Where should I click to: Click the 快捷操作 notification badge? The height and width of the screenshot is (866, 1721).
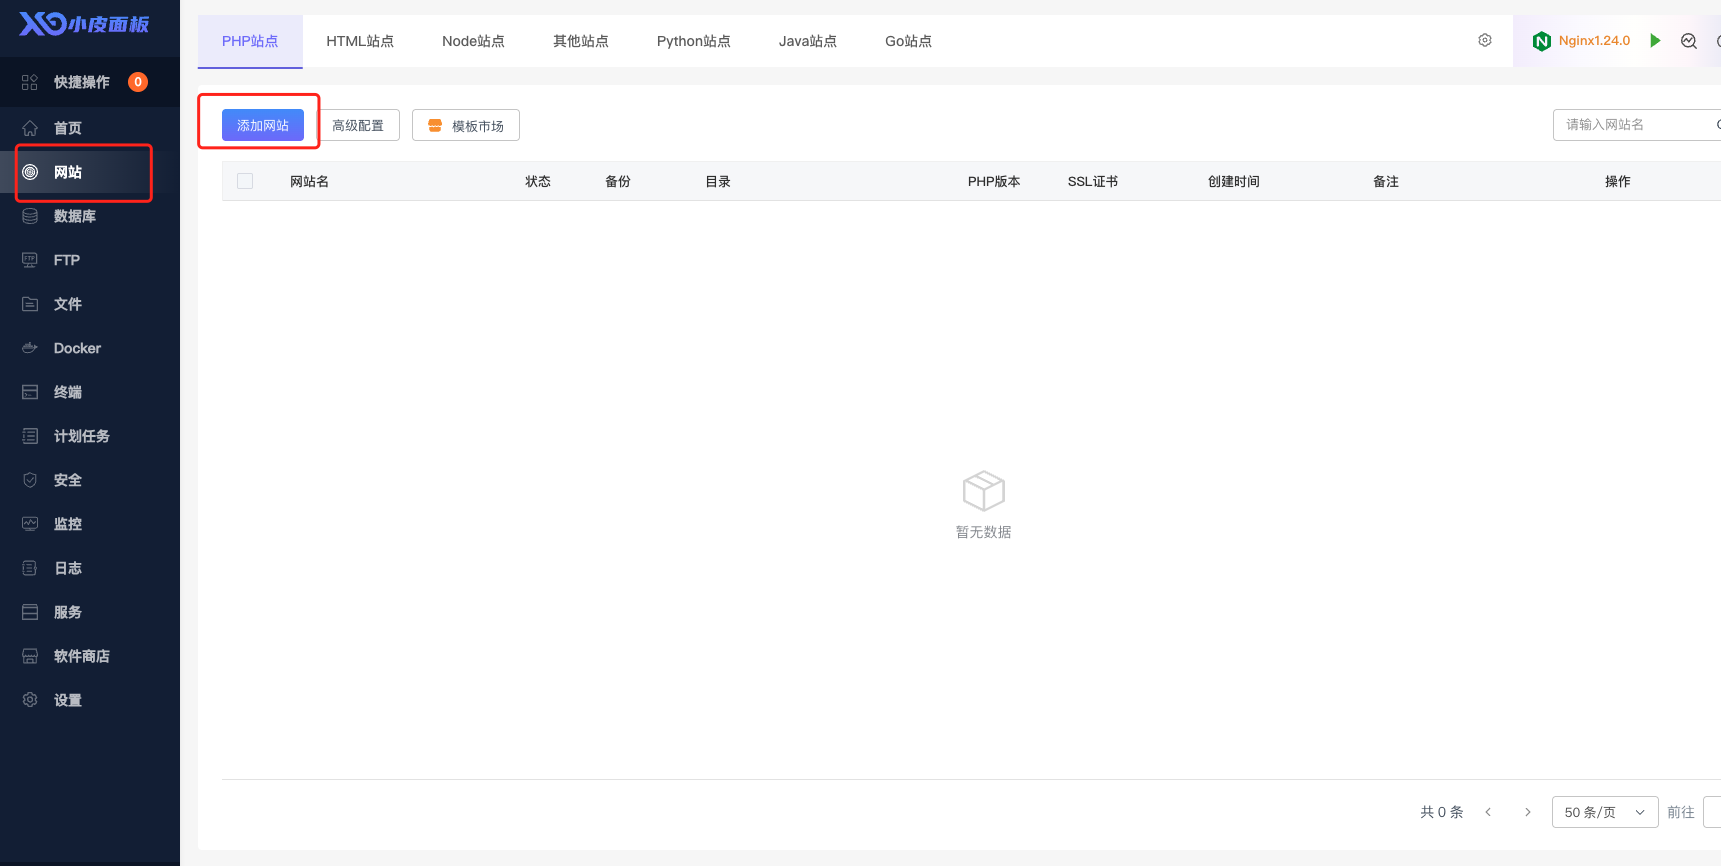pos(138,82)
